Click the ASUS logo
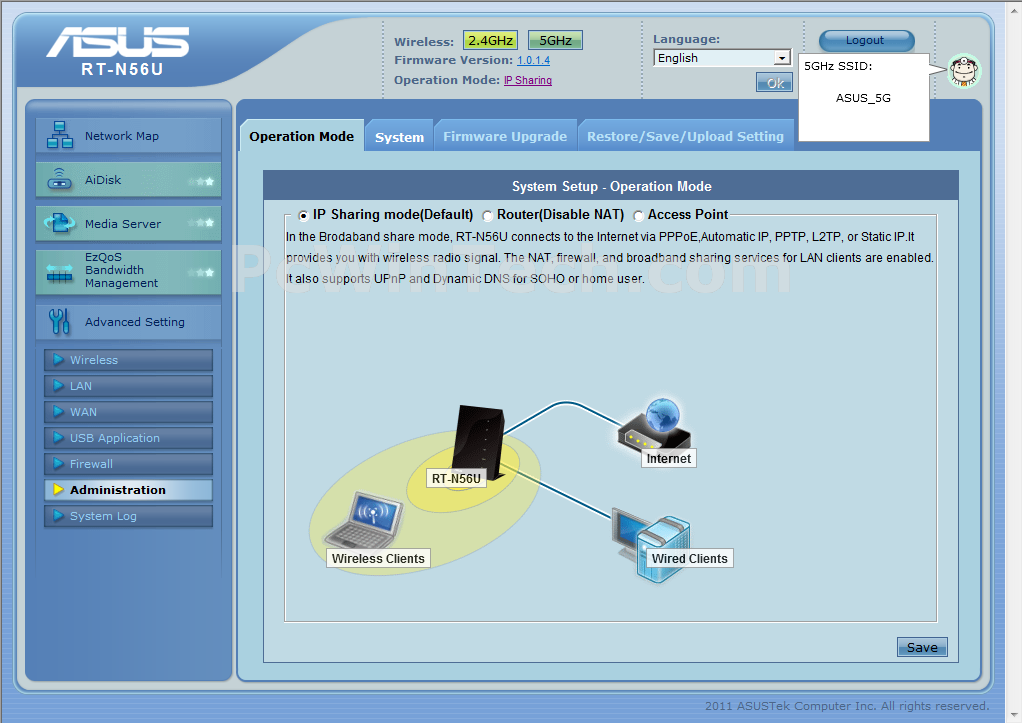This screenshot has width=1022, height=723. [x=118, y=42]
